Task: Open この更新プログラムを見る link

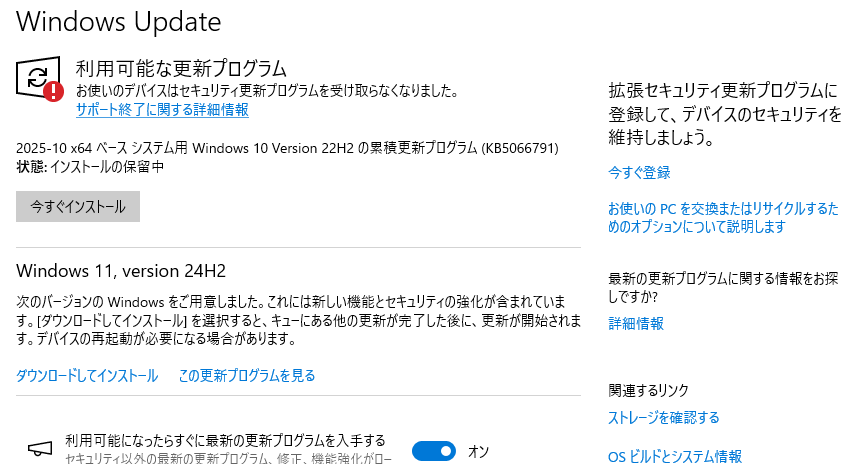Action: tap(246, 376)
